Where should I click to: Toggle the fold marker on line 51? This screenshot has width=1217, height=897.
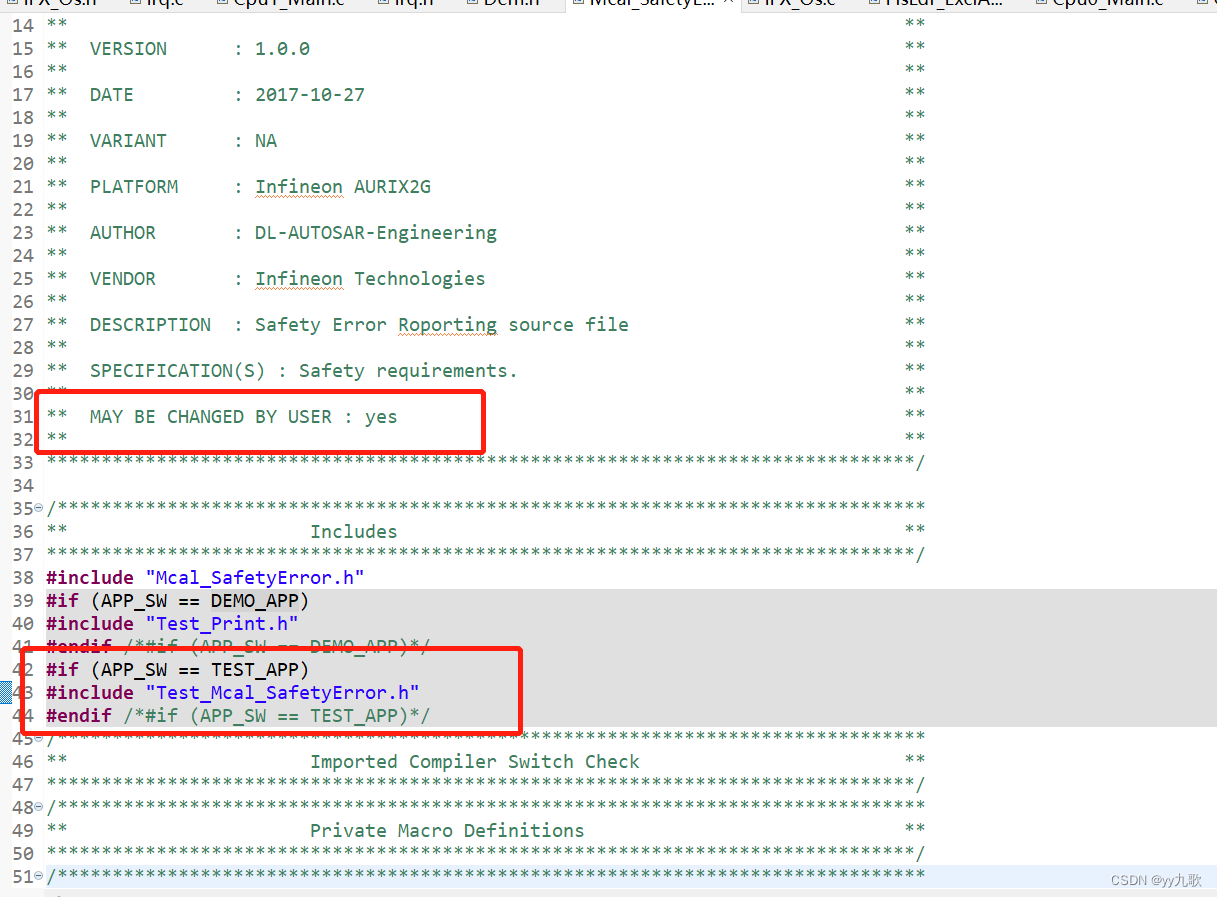point(39,876)
